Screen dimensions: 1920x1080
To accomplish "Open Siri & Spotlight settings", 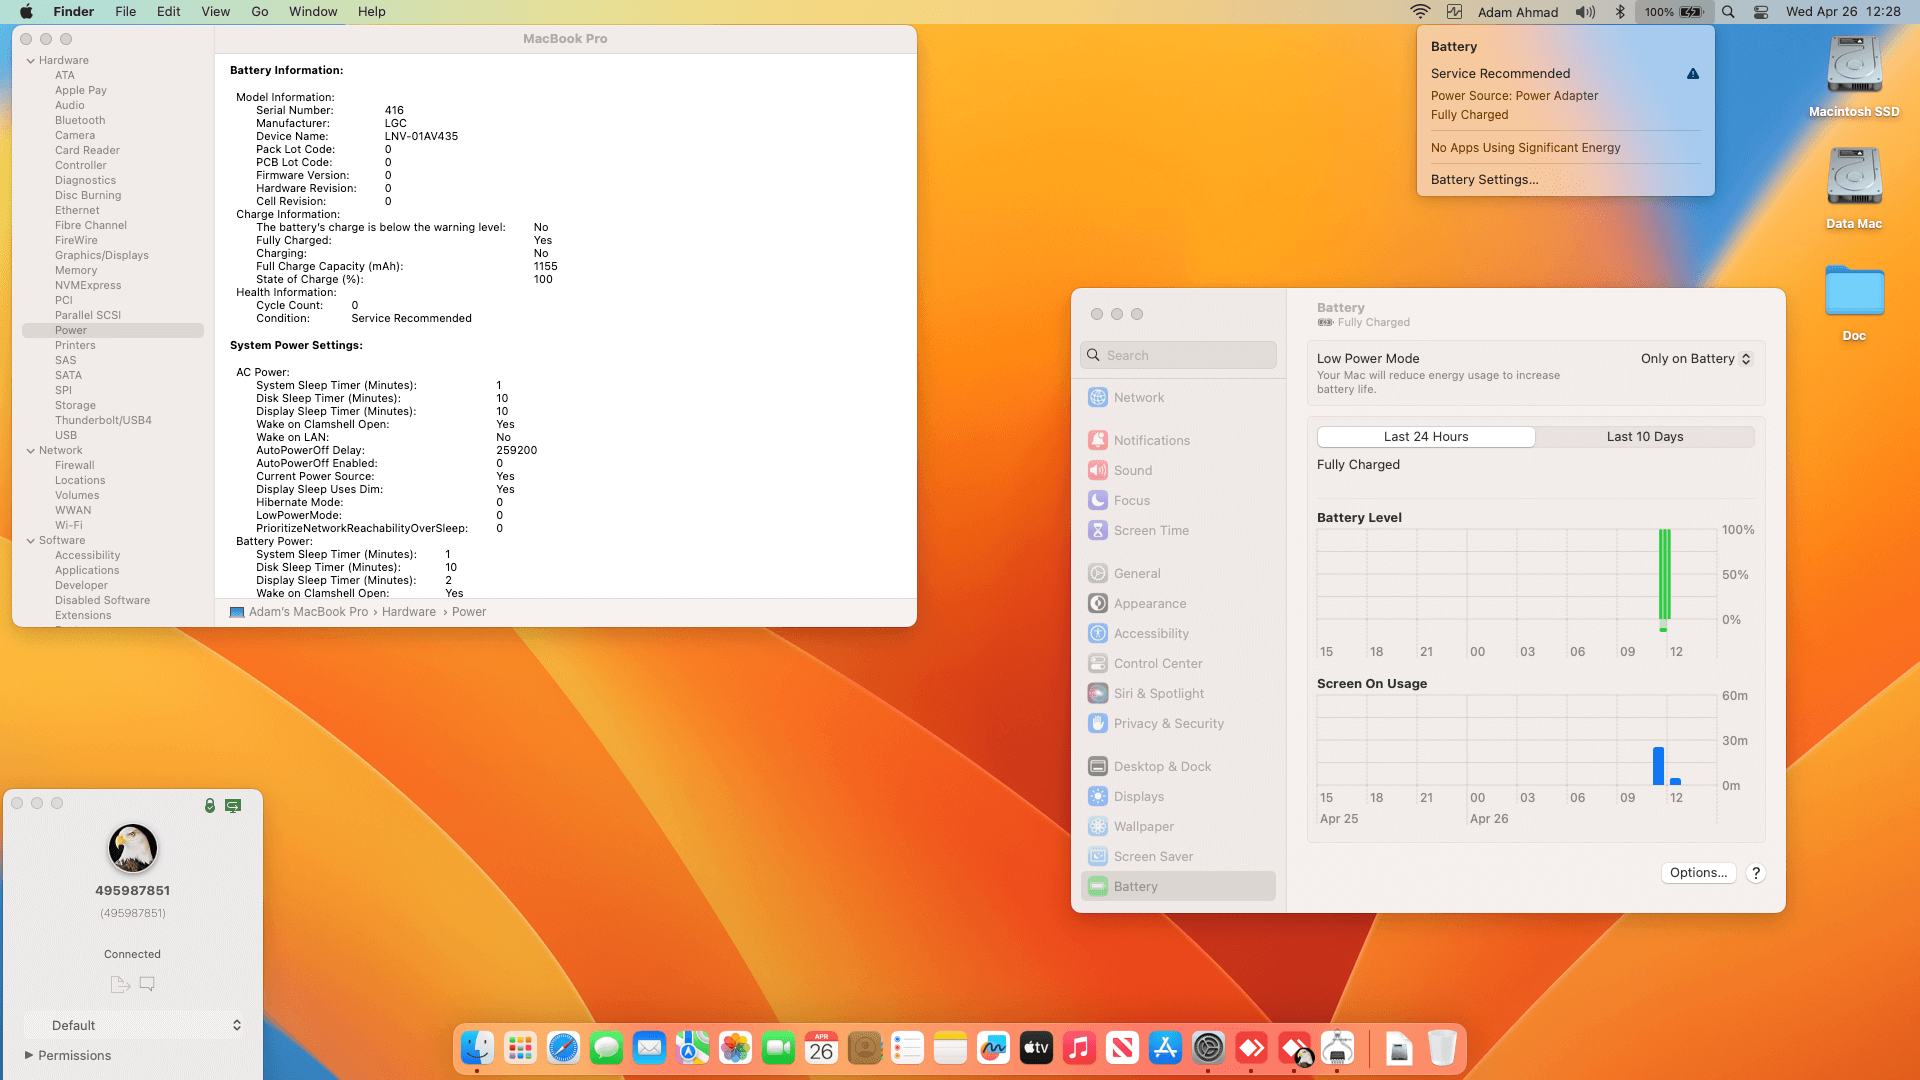I will [1178, 693].
